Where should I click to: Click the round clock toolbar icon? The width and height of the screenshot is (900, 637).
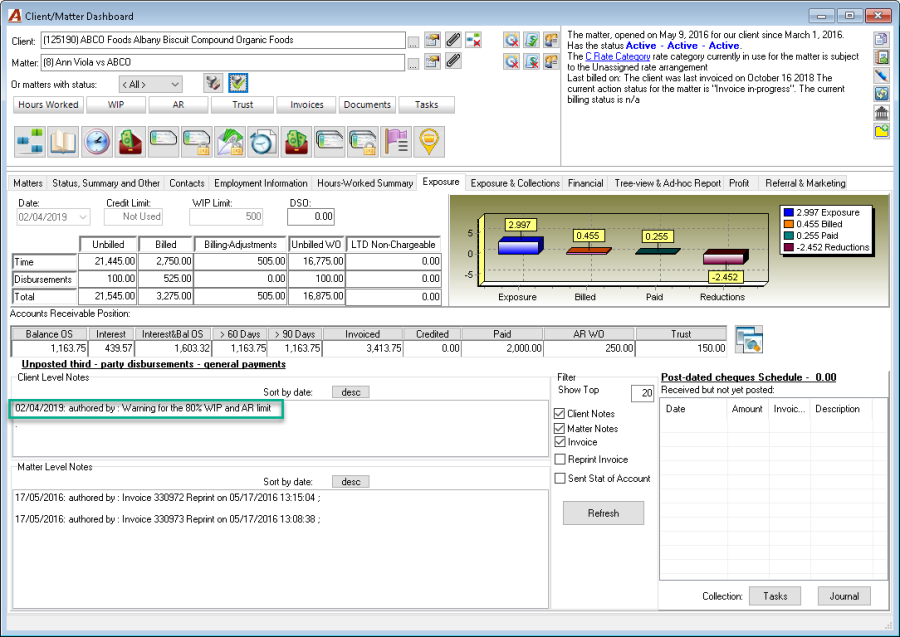click(96, 141)
